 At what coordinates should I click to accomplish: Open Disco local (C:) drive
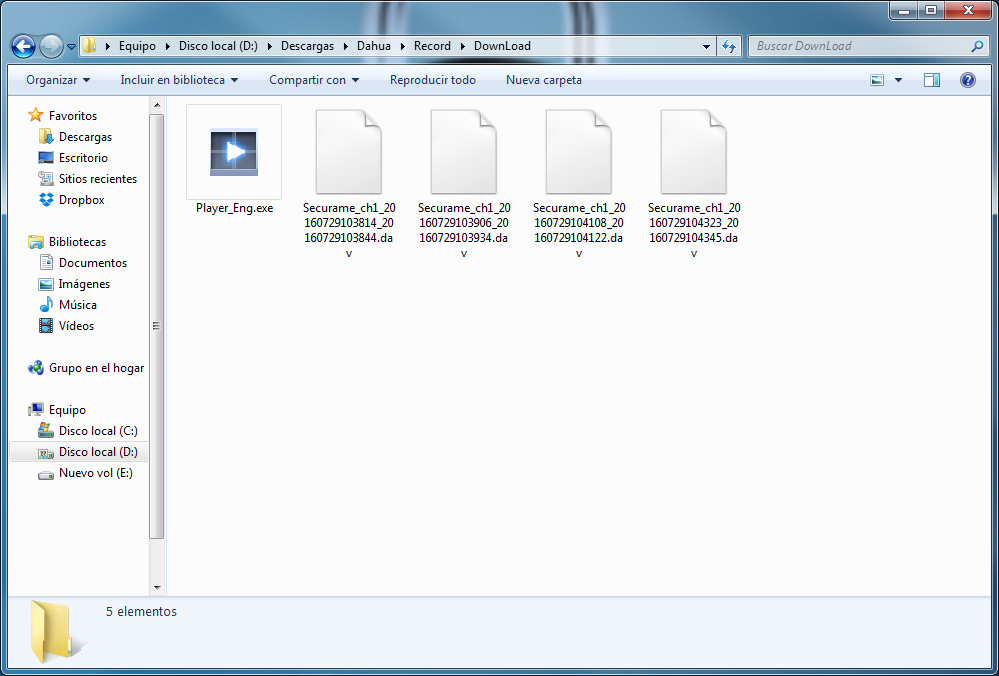[98, 431]
